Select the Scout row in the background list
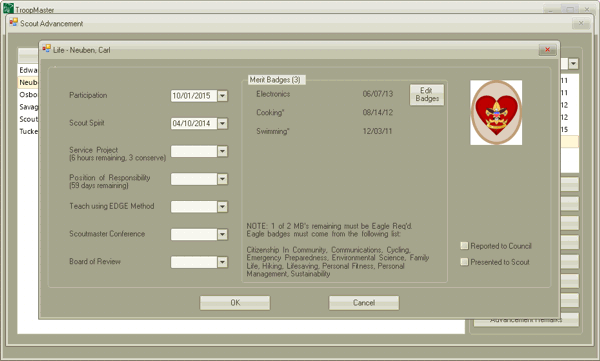This screenshot has height=361, width=600. coord(28,119)
